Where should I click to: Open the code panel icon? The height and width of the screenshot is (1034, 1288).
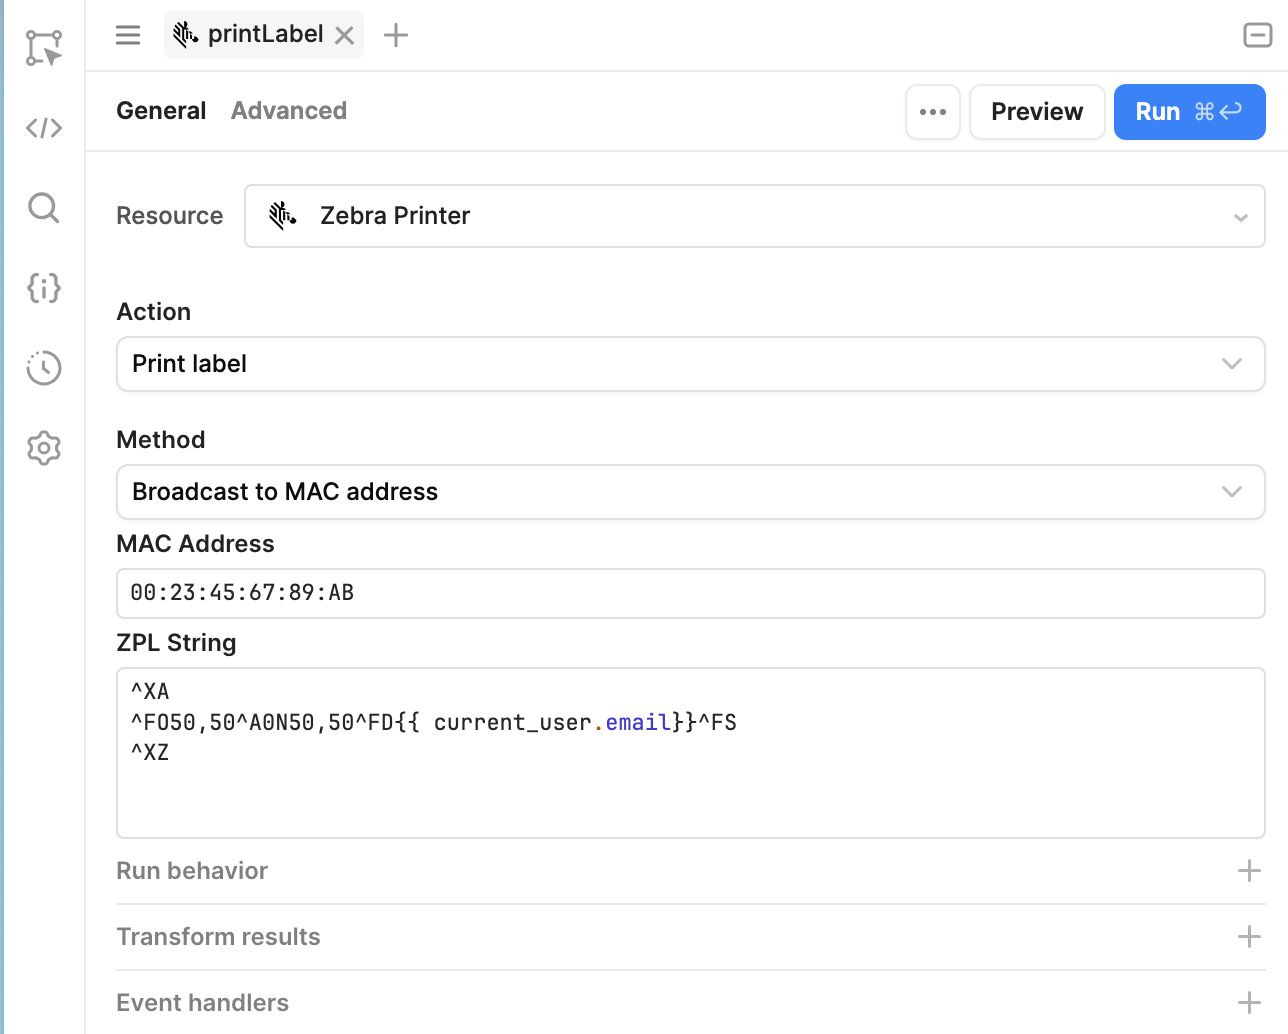[44, 128]
